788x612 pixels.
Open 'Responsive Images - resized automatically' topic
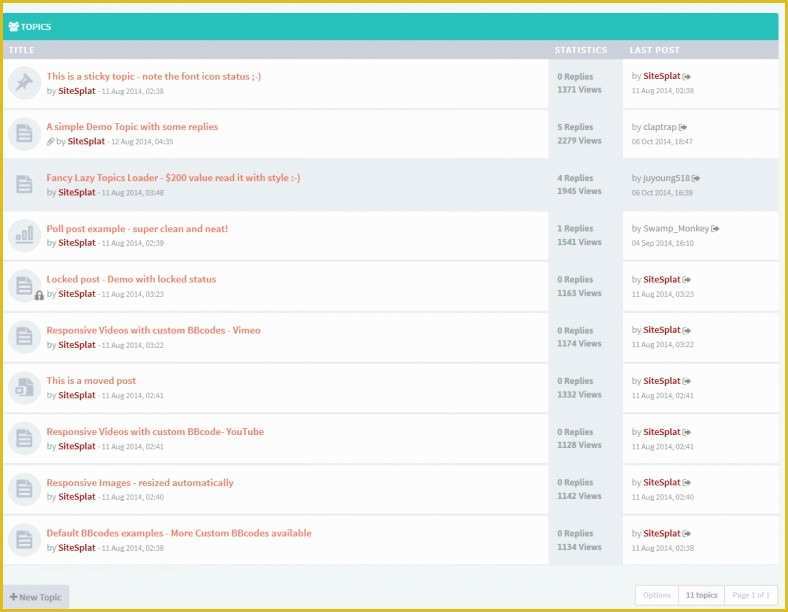140,483
